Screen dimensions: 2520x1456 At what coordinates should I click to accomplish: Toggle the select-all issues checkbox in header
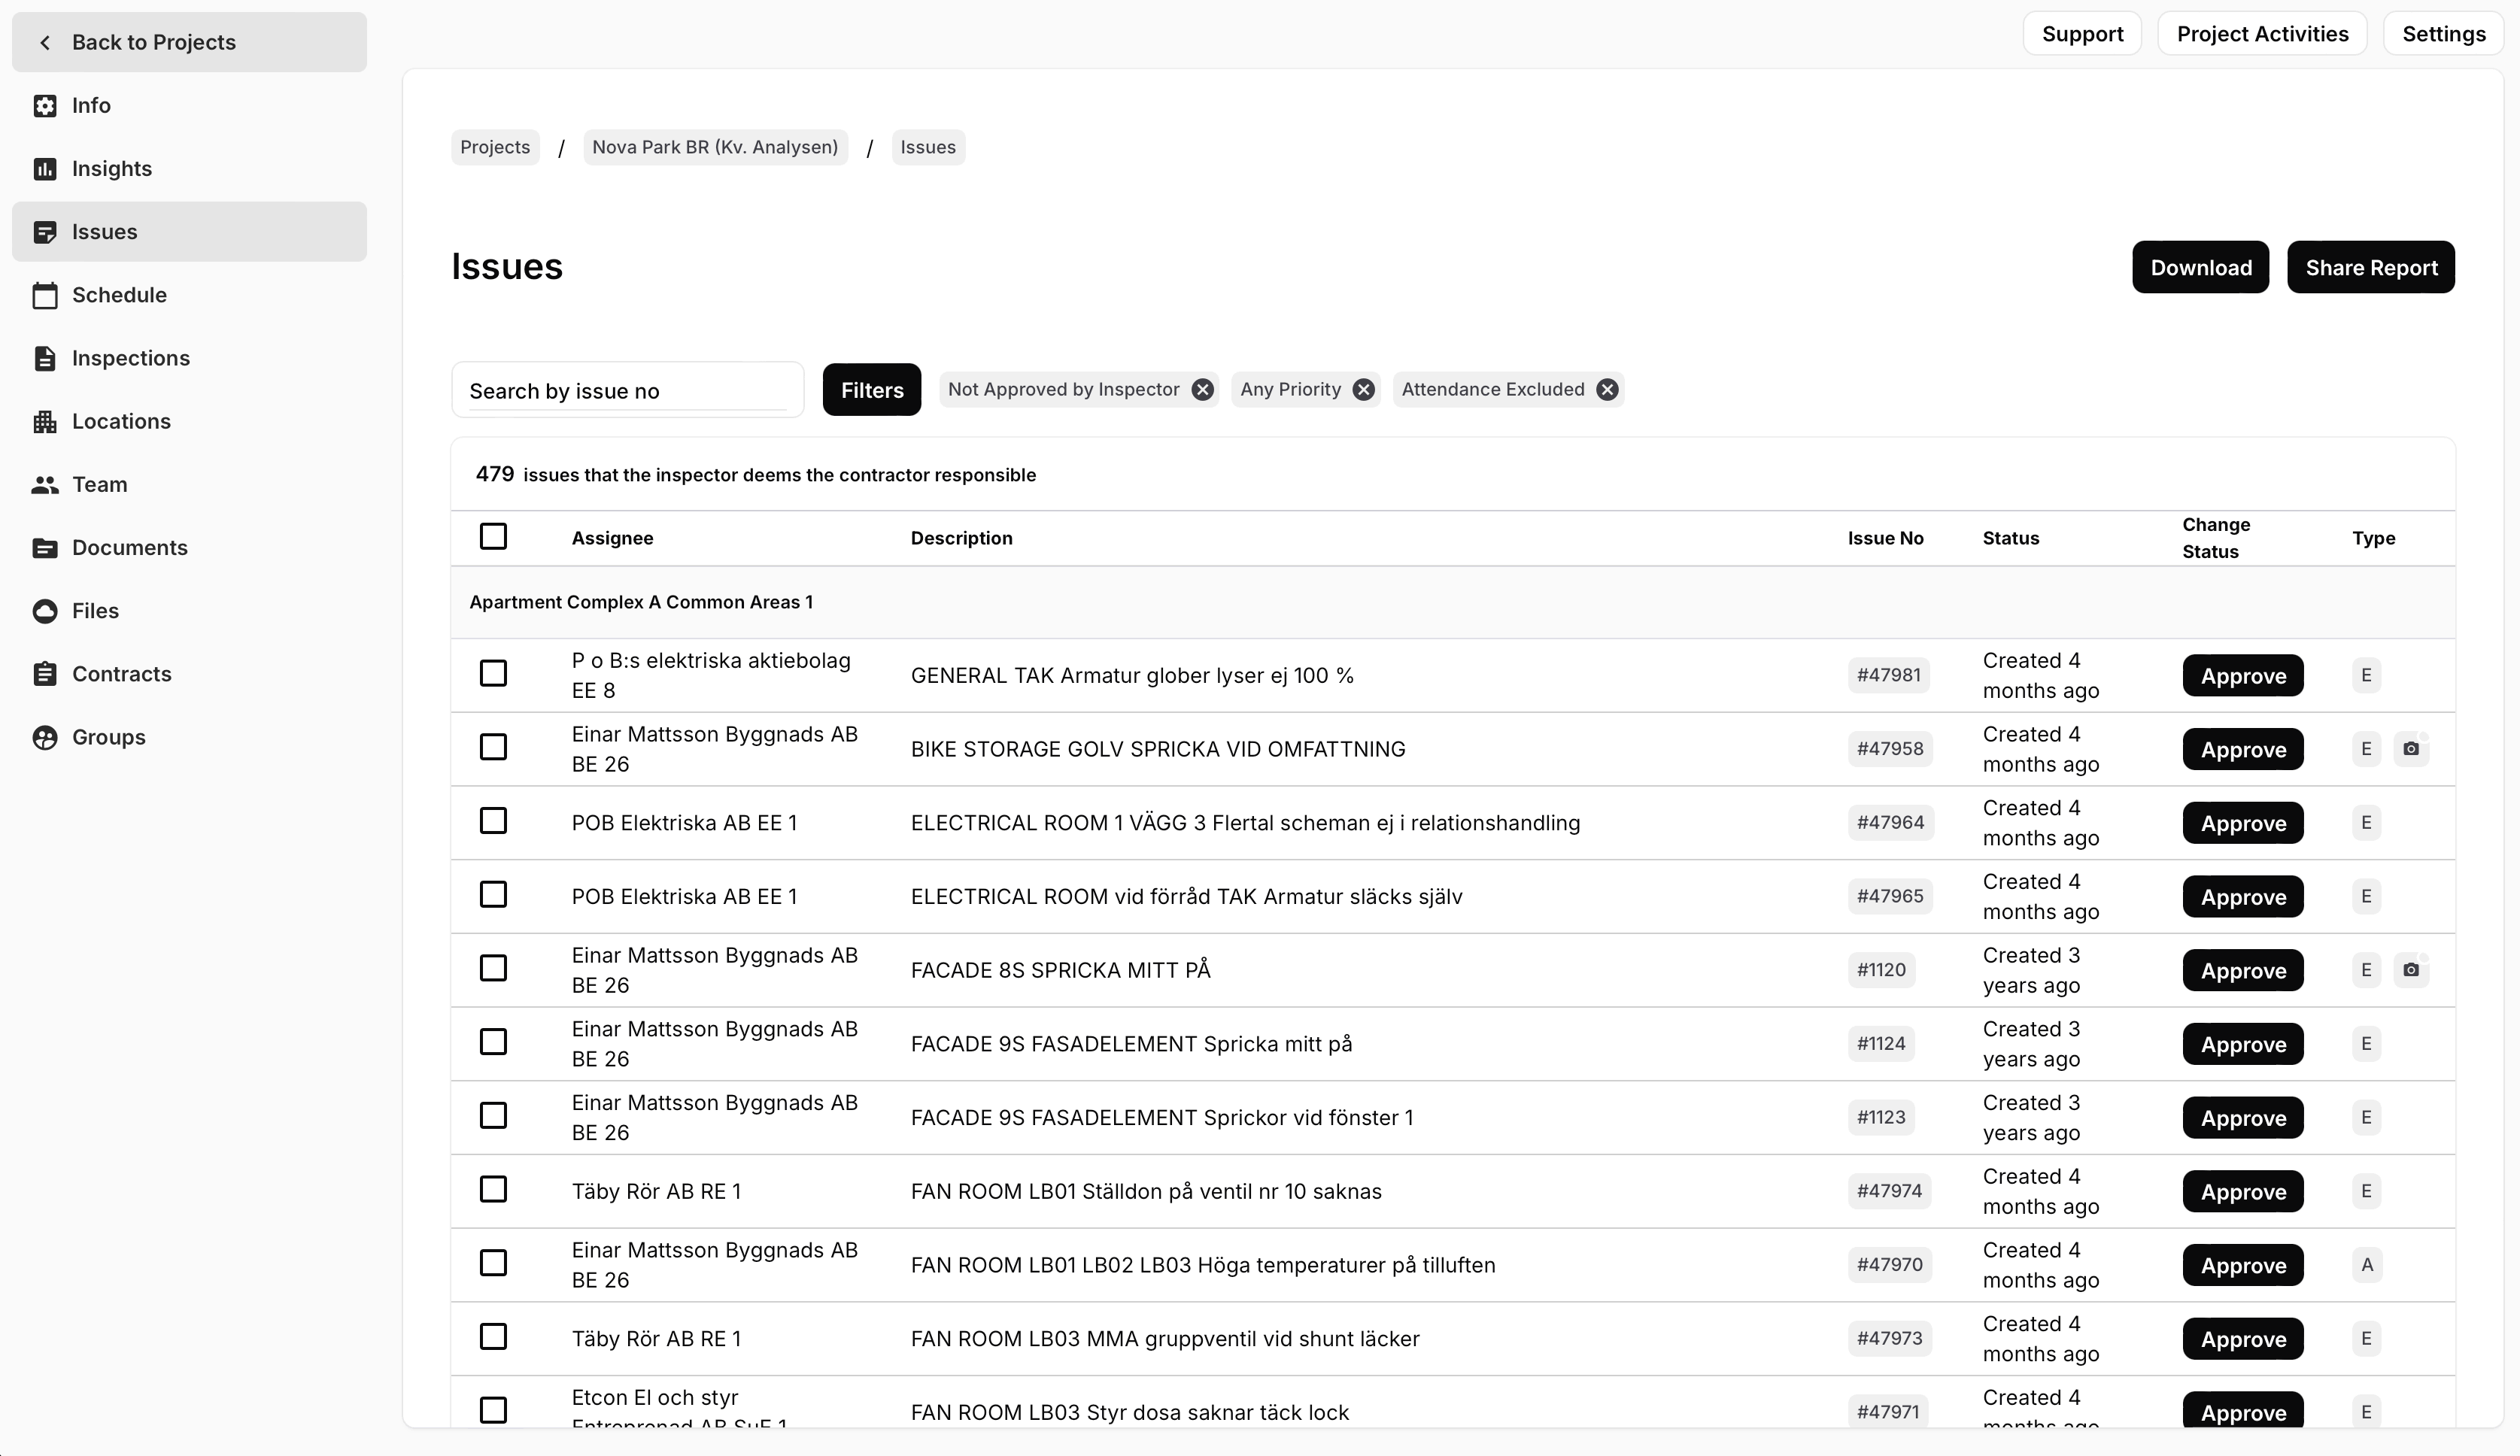(x=493, y=537)
